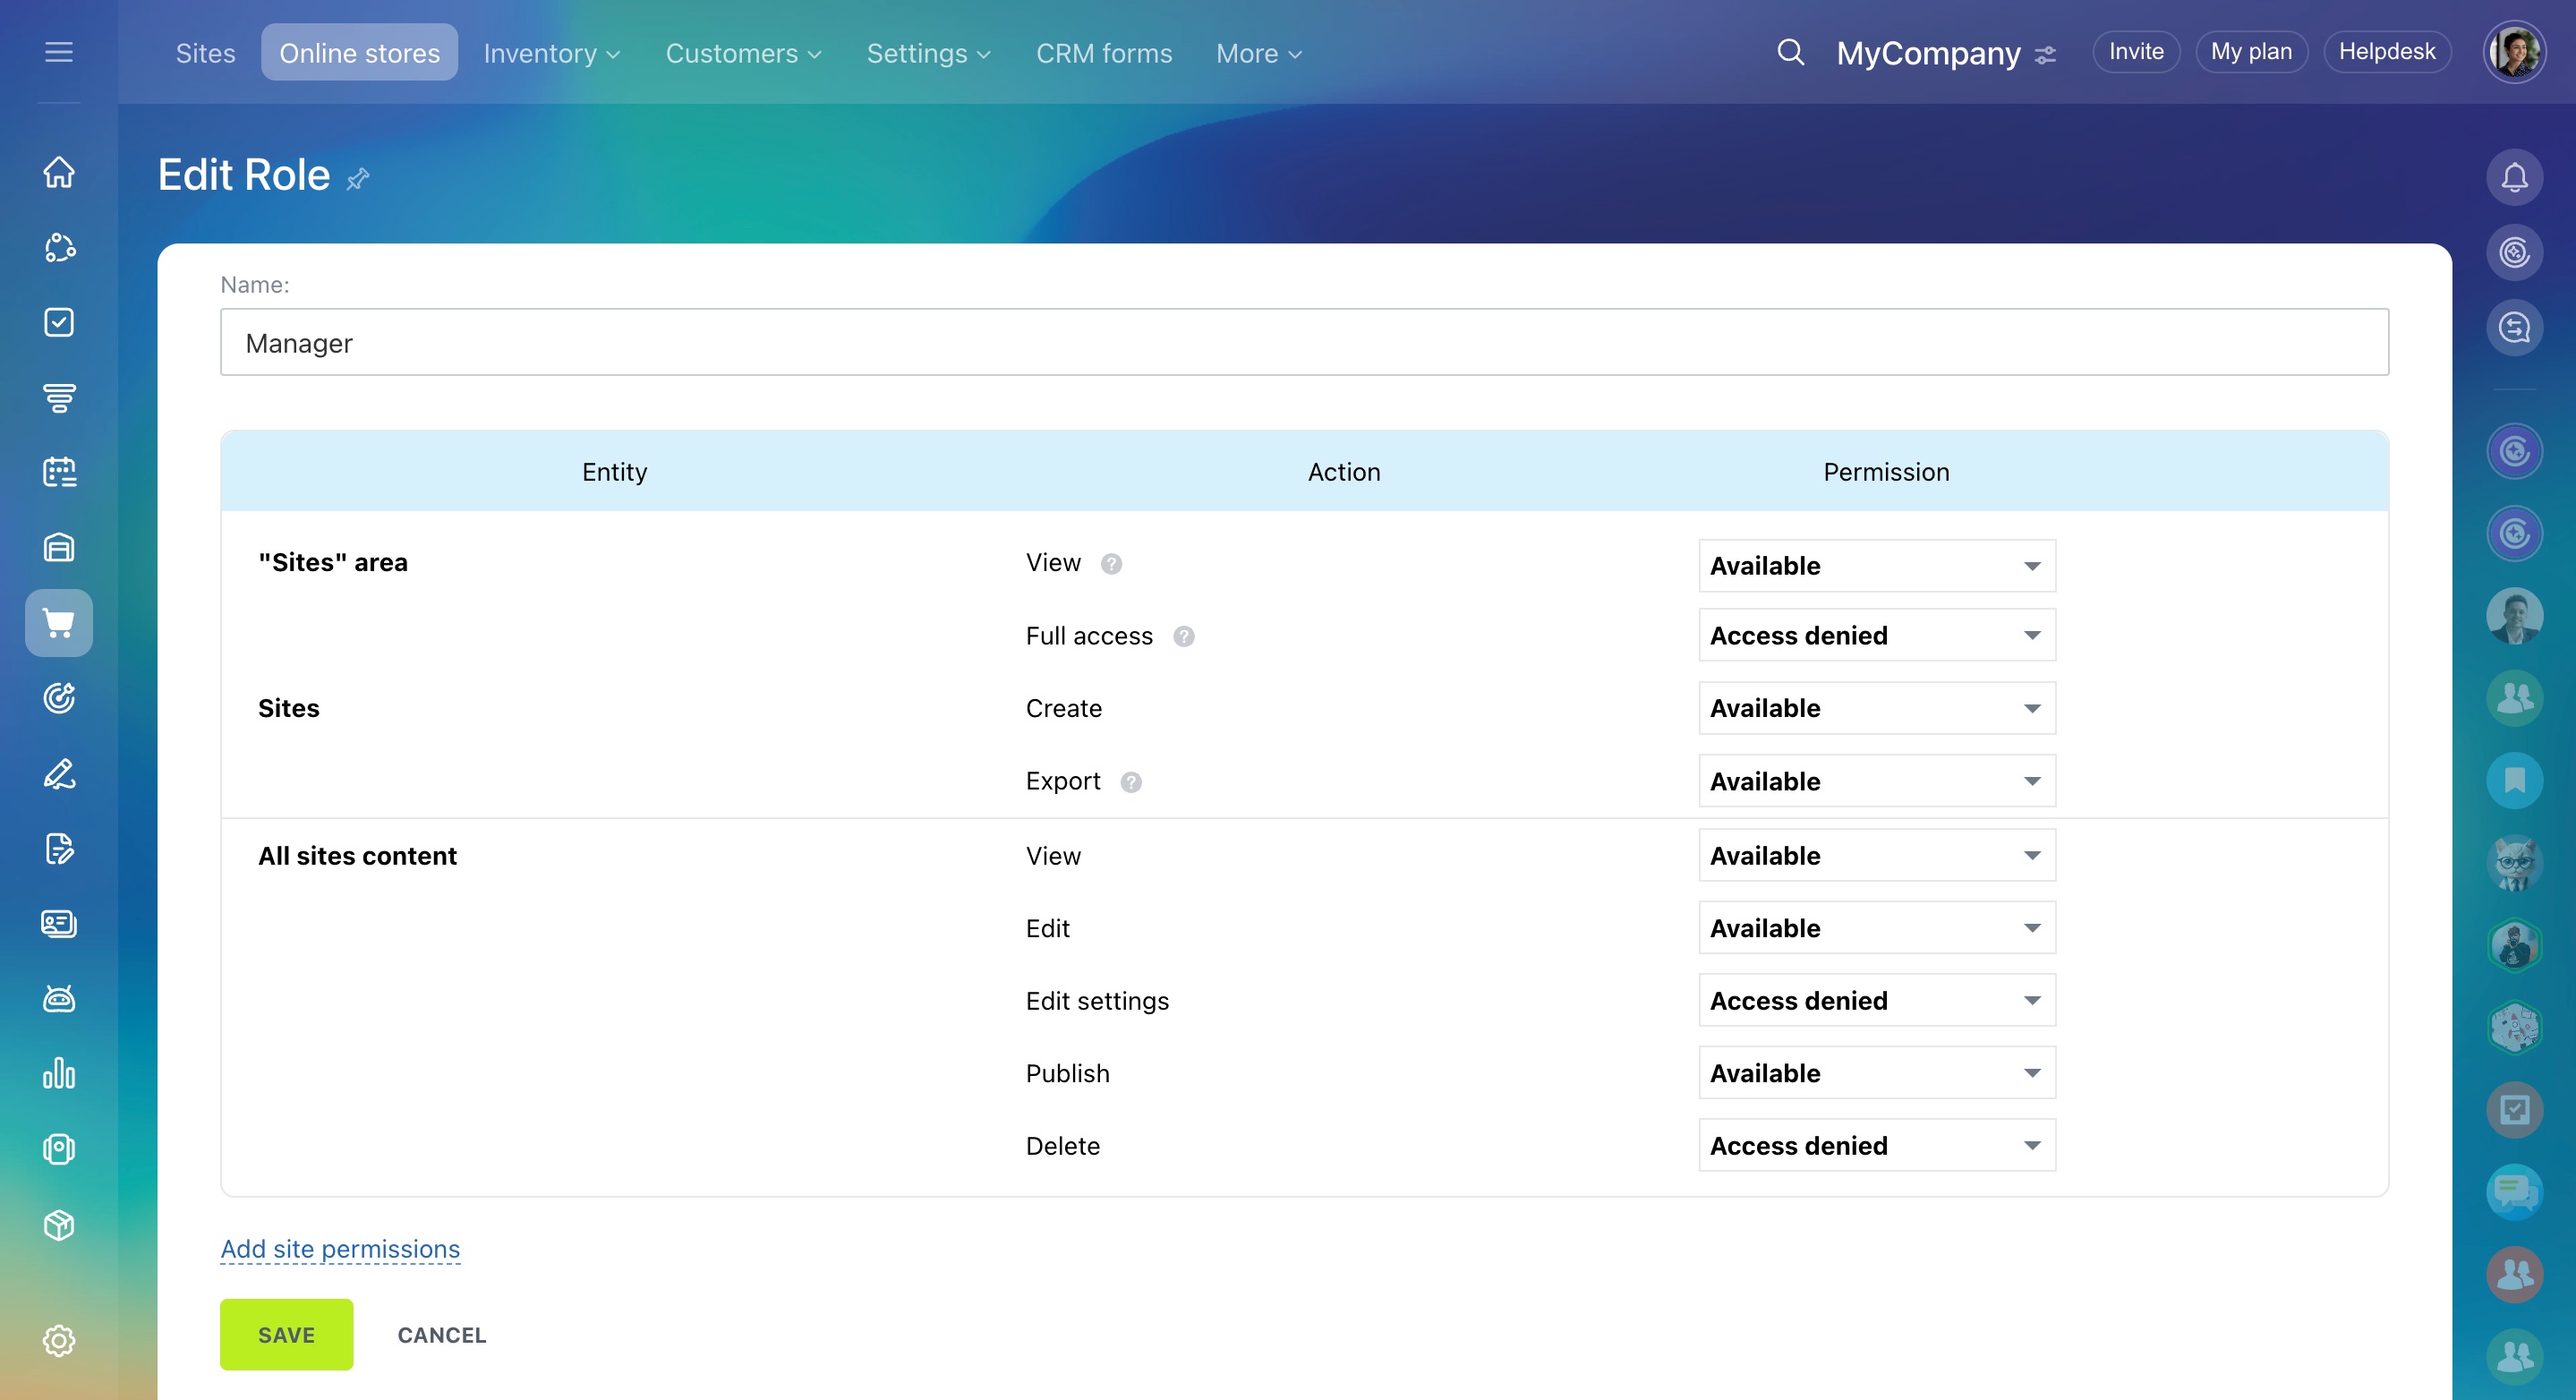Open the Inventory menu
This screenshot has width=2576, height=1400.
(551, 53)
